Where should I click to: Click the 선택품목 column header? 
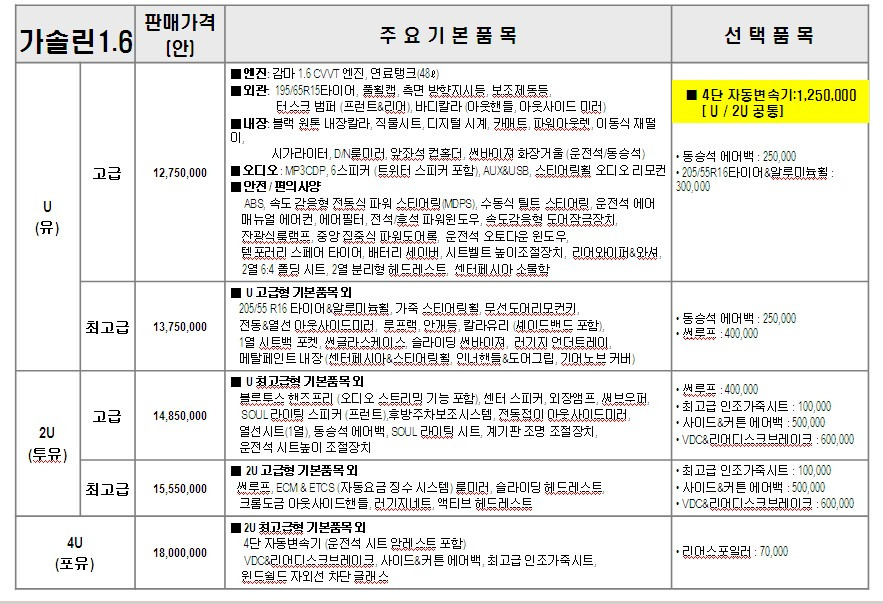(769, 35)
